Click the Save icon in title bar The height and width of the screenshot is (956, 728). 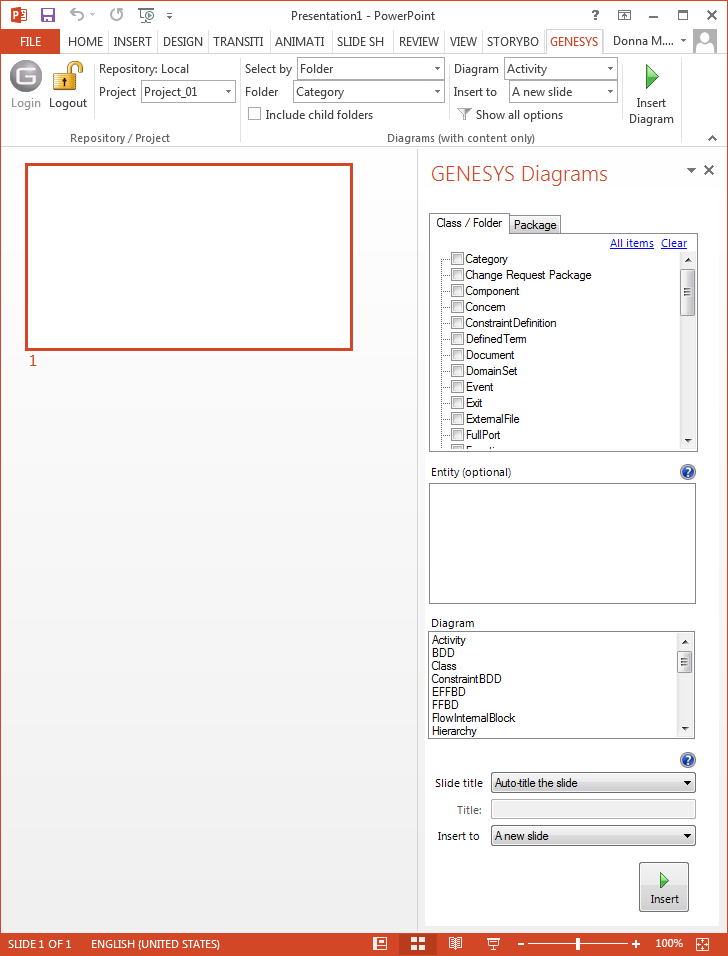pos(48,15)
